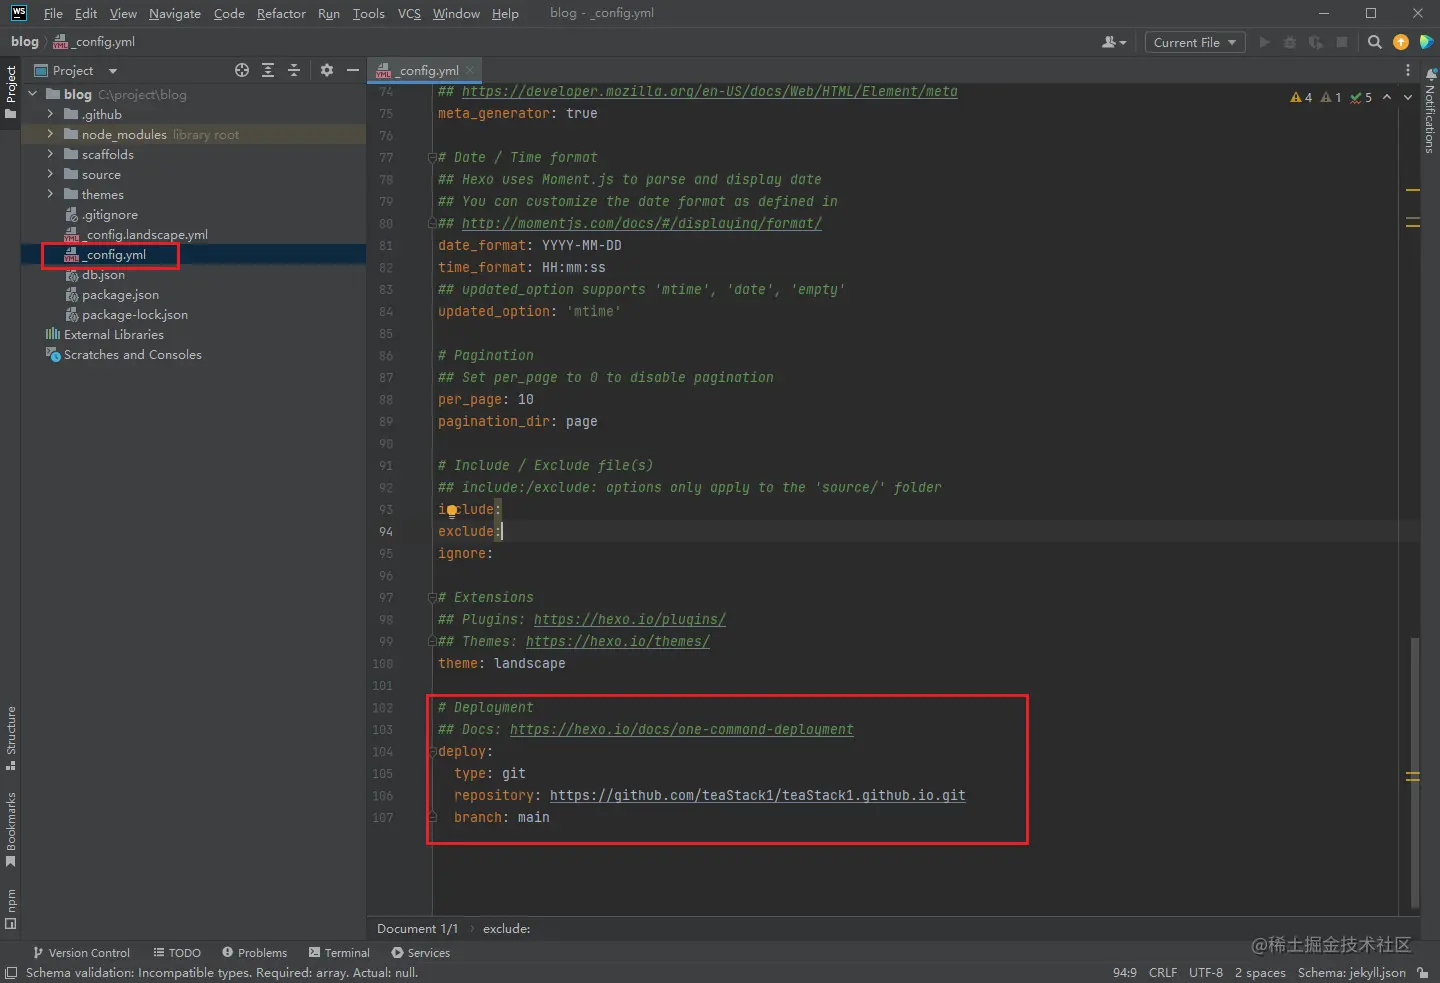Viewport: 1440px width, 983px height.
Task: Click the Collapse All icon in Project panel
Action: pyautogui.click(x=294, y=70)
